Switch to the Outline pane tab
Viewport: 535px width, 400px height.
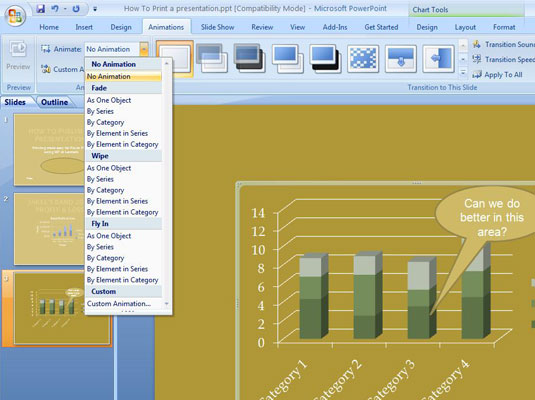(54, 102)
